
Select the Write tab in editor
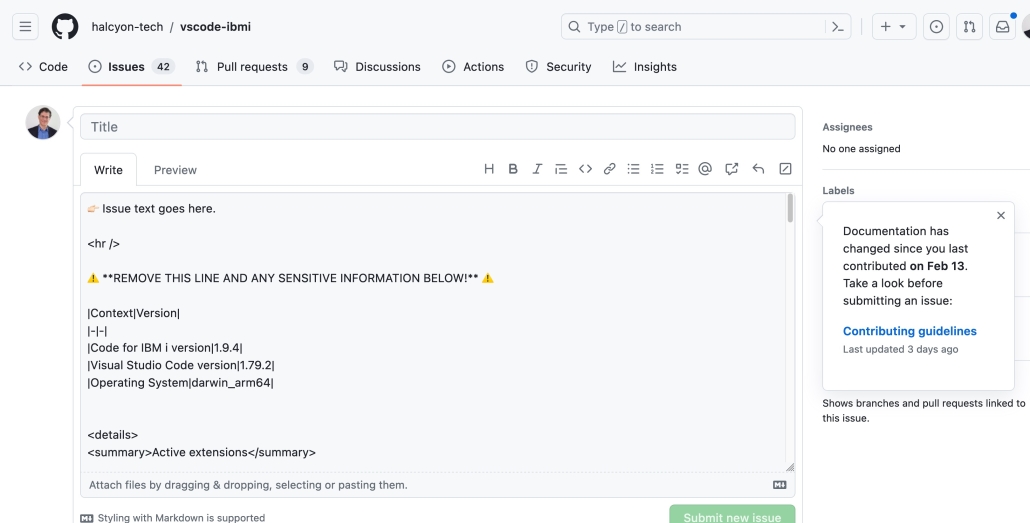108,170
